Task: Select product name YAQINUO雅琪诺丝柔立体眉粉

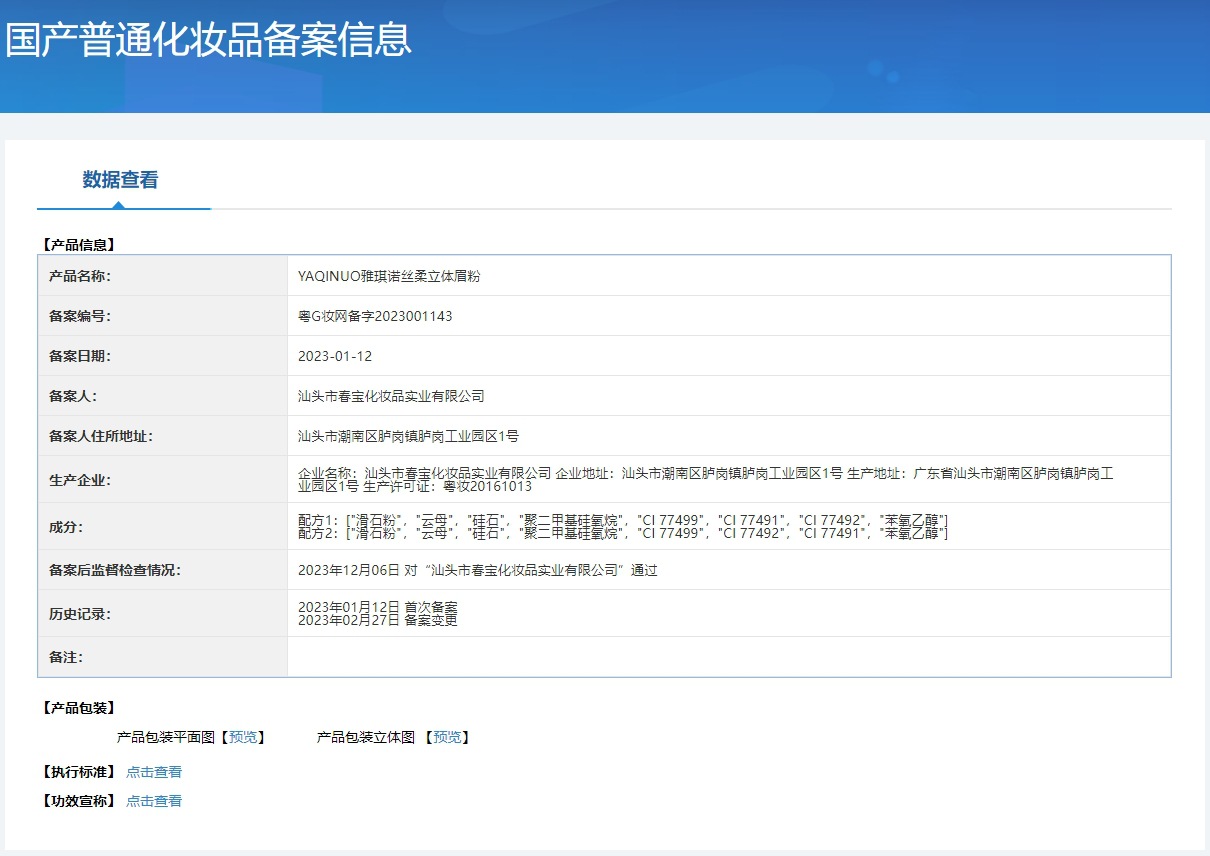Action: tap(389, 276)
